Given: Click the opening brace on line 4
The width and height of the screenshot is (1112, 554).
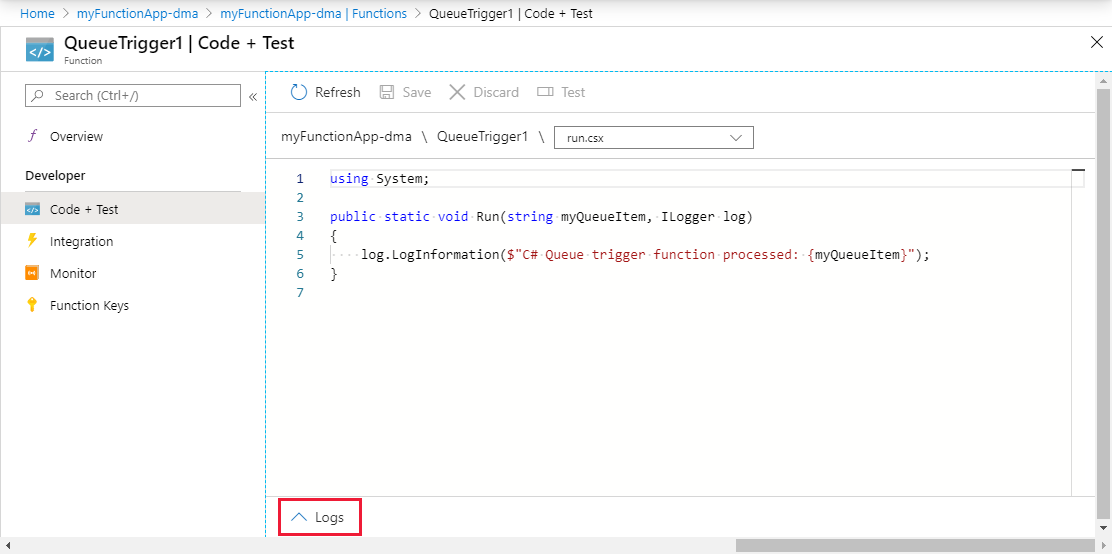Looking at the screenshot, I should coord(334,236).
